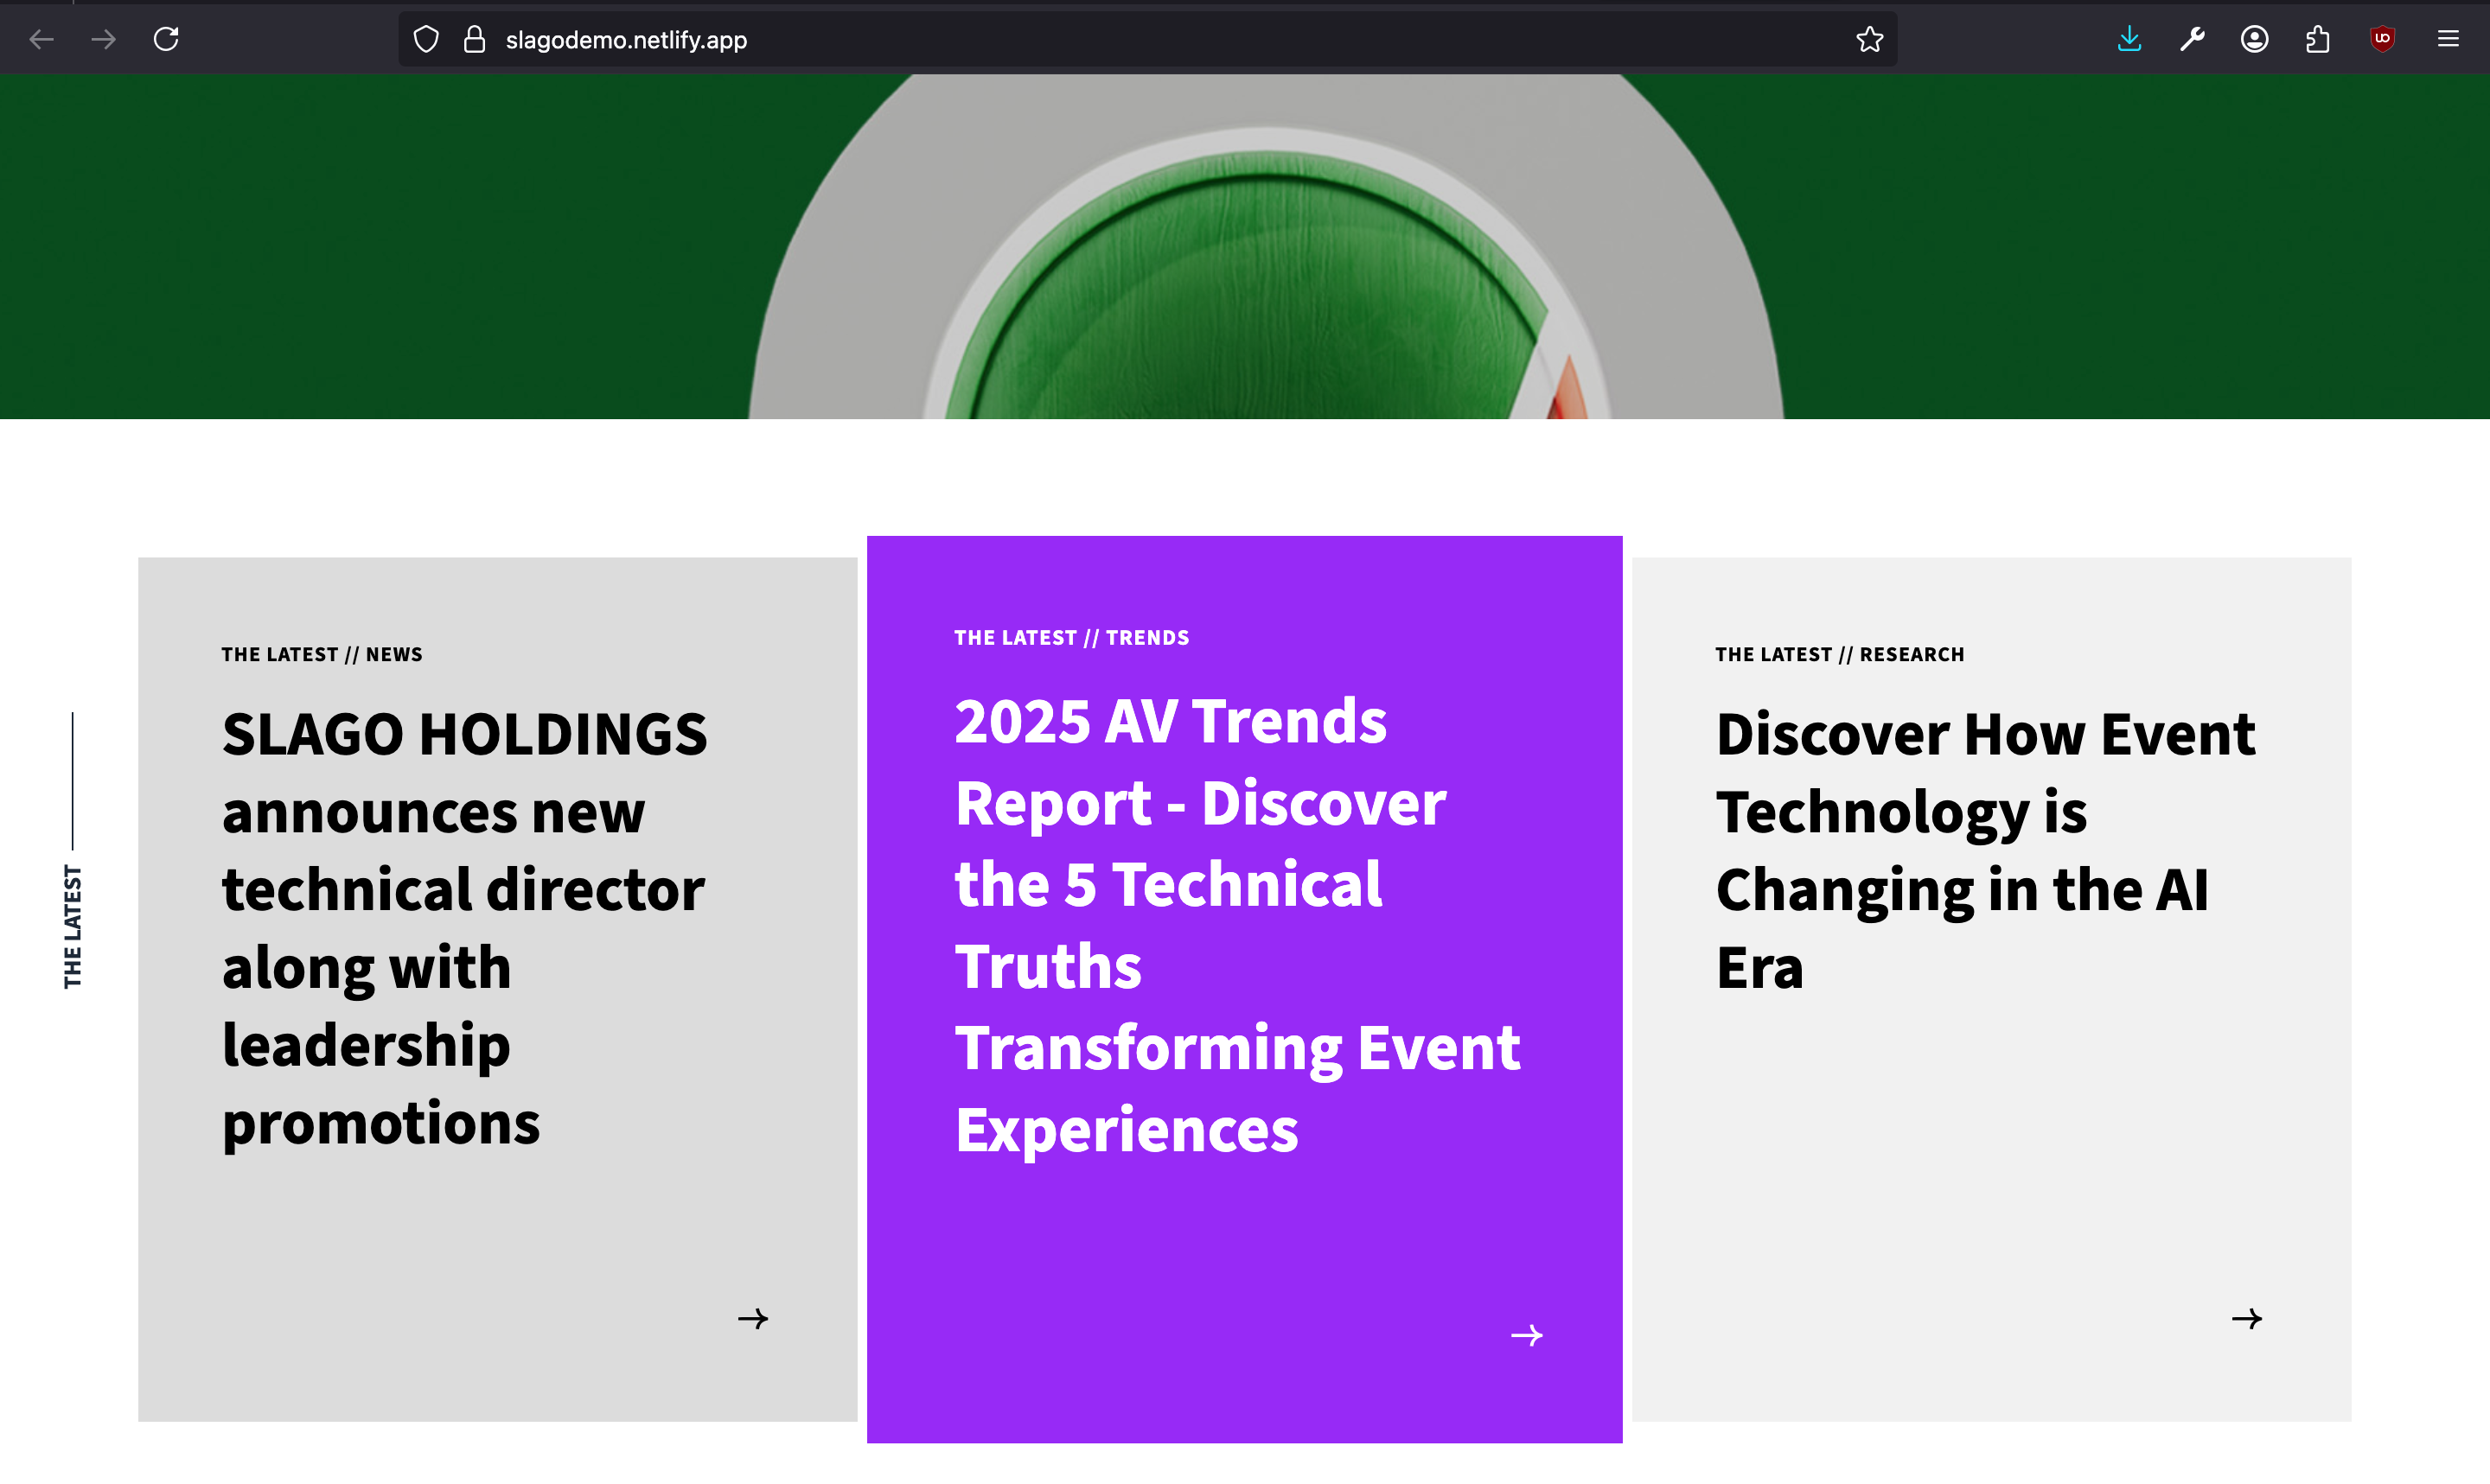Click the arrow on the Trends card
This screenshot has width=2490, height=1484.
1527,1336
